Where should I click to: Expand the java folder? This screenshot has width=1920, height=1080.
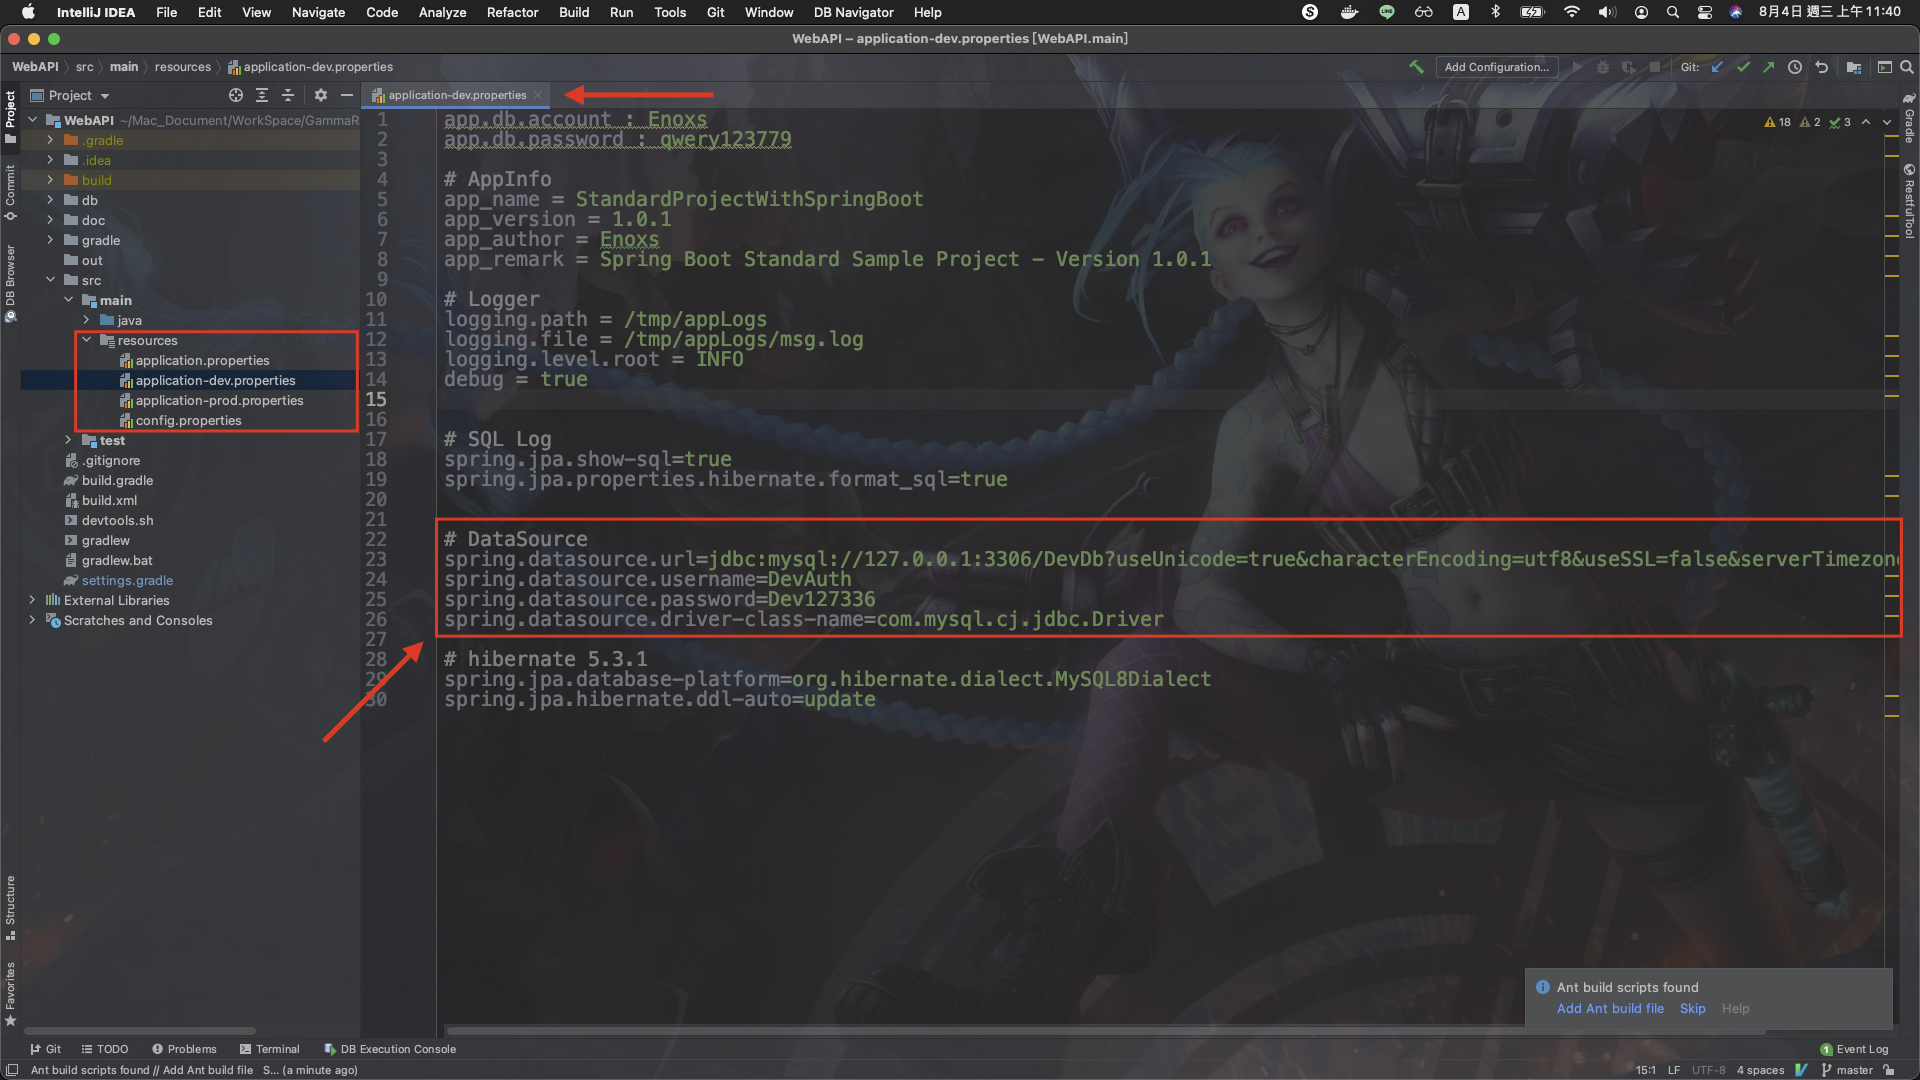coord(87,320)
